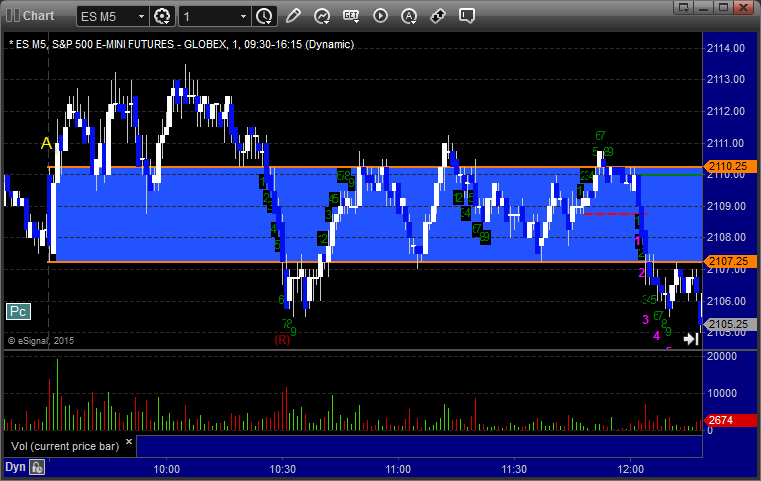Click the 2105.25 last price marker
This screenshot has height=481, width=761.
coord(729,324)
